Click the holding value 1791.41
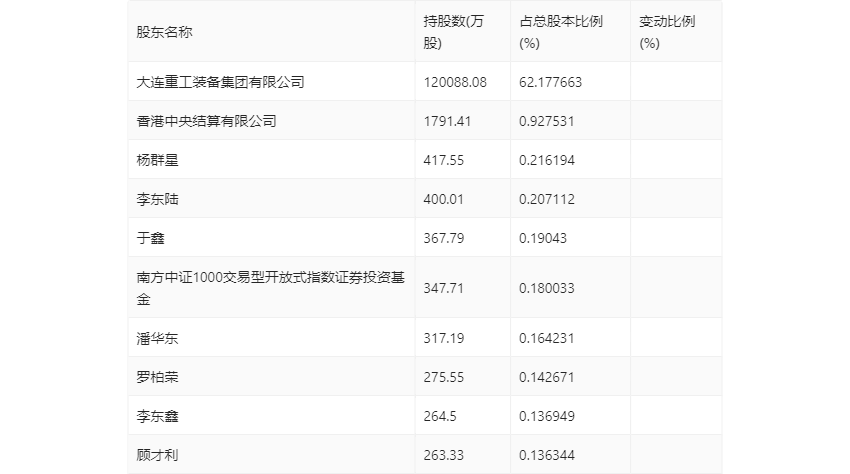 pyautogui.click(x=447, y=121)
